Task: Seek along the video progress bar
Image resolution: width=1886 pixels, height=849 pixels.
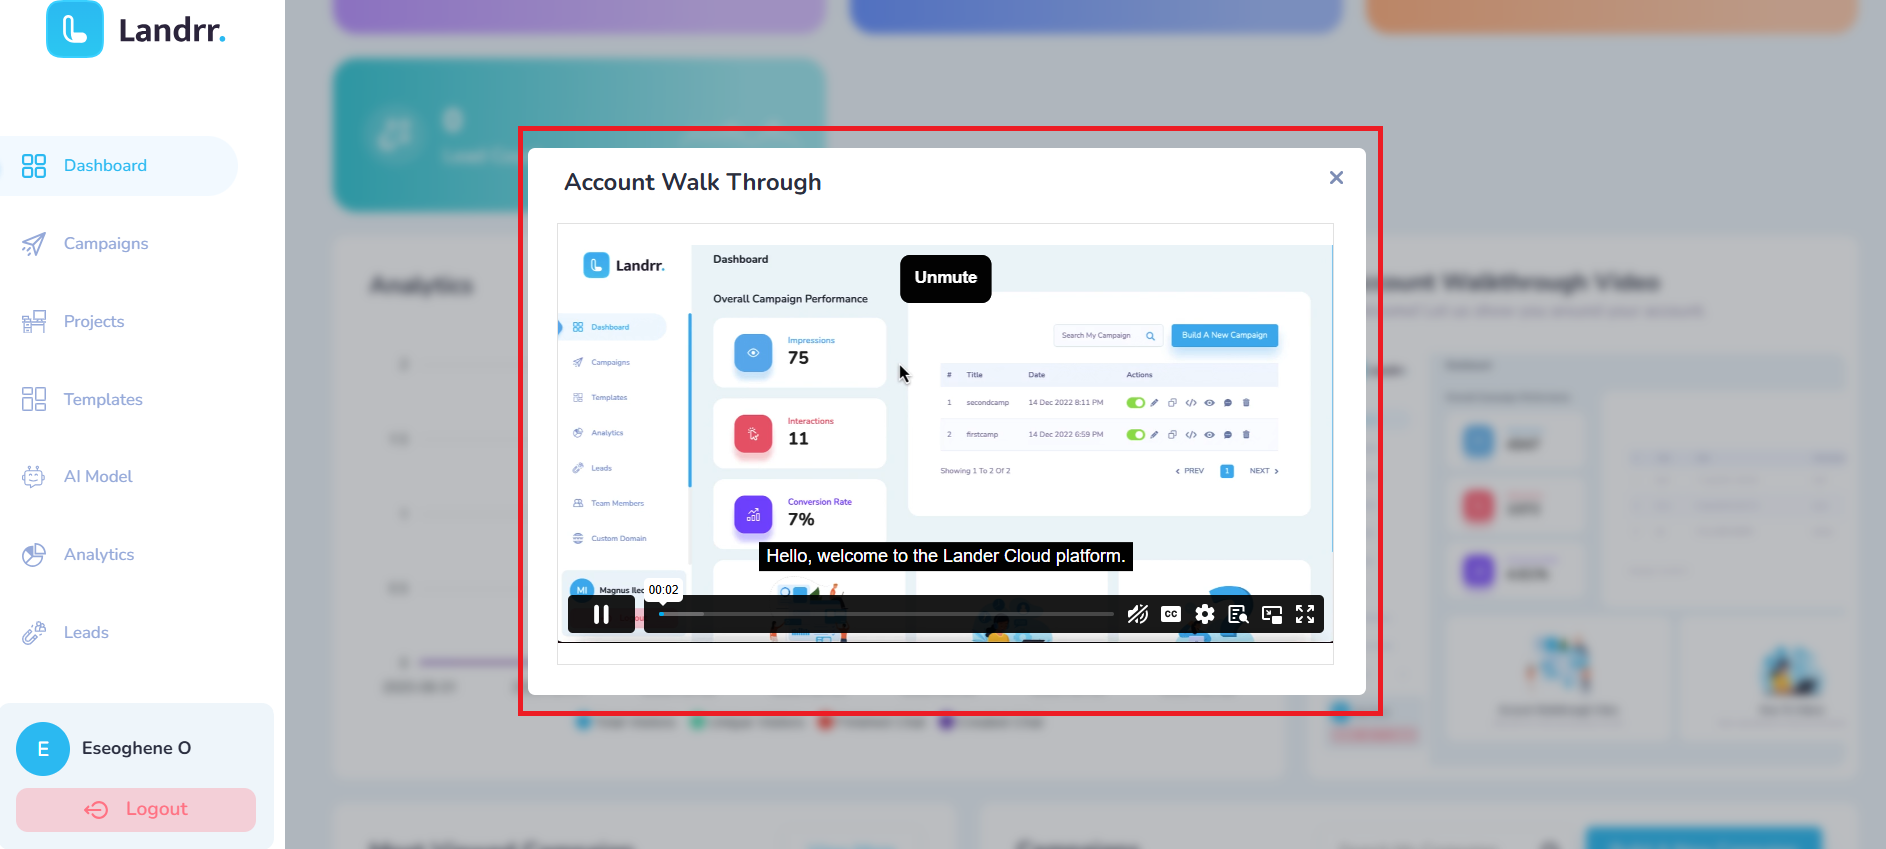Action: pos(885,614)
